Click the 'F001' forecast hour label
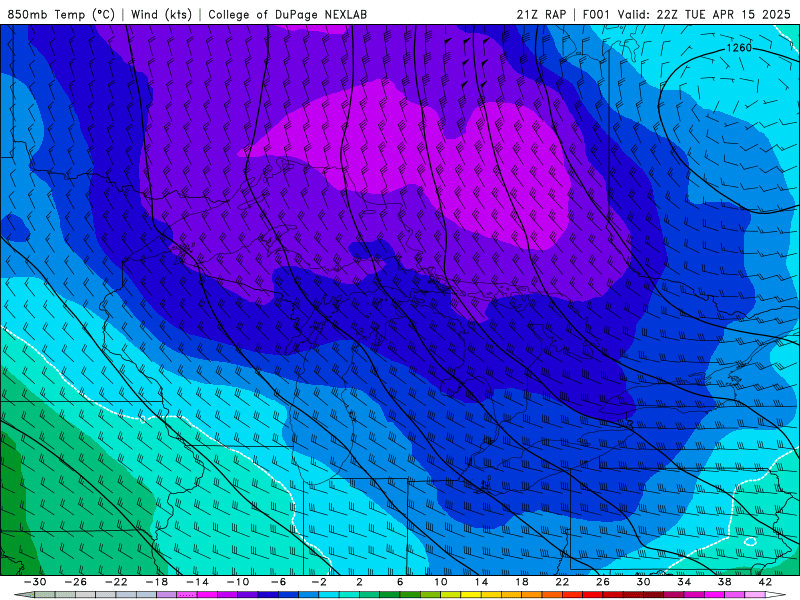This screenshot has height=600, width=800. tap(597, 14)
